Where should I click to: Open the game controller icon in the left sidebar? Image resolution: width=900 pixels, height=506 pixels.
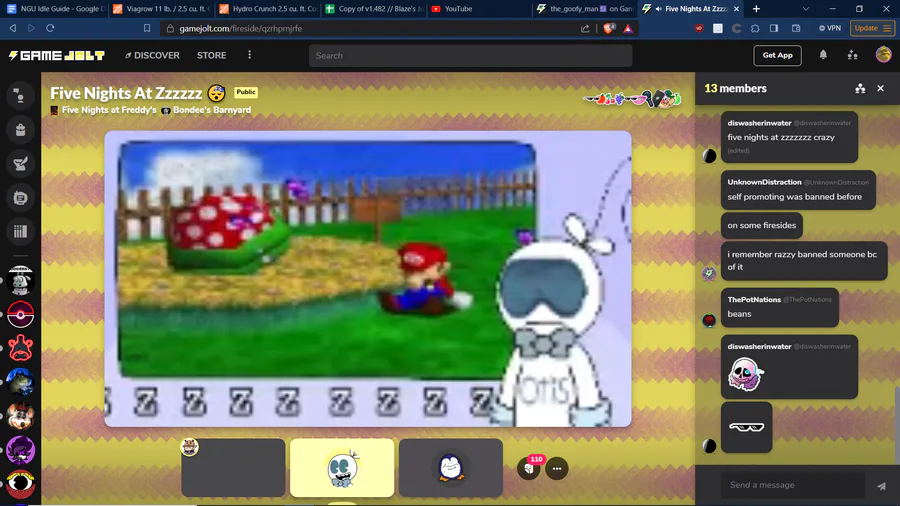coord(20,198)
